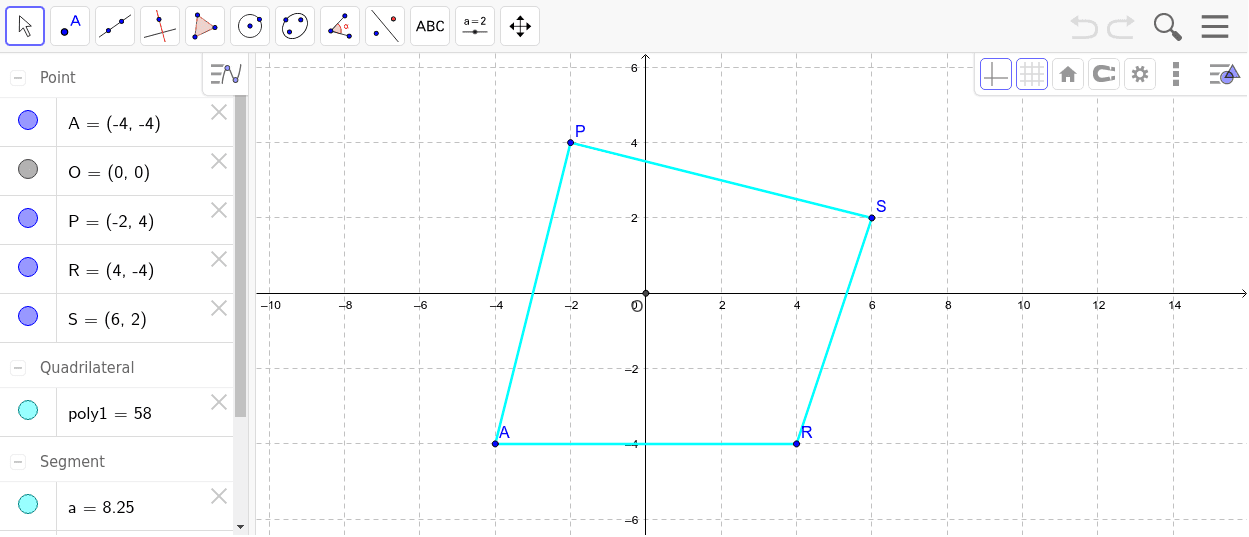Viewport: 1249px width, 537px height.
Task: Click the Segment group heading
Action: point(72,462)
